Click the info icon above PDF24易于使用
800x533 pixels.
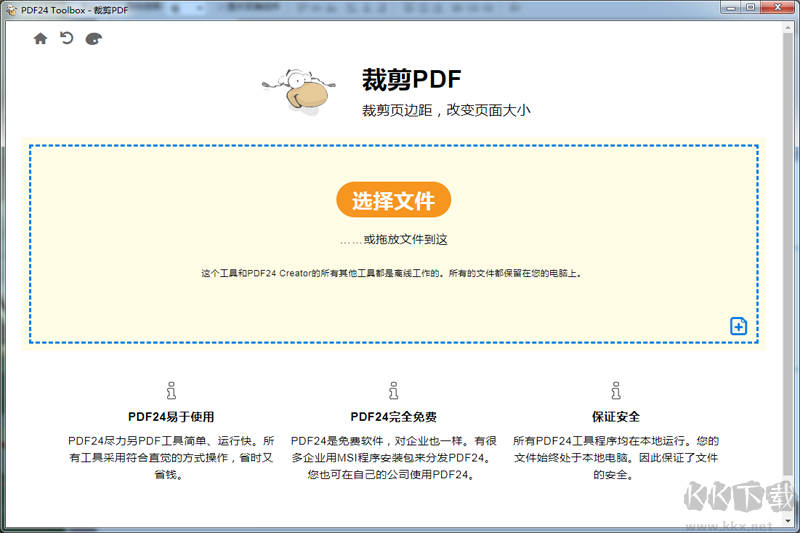coord(171,390)
